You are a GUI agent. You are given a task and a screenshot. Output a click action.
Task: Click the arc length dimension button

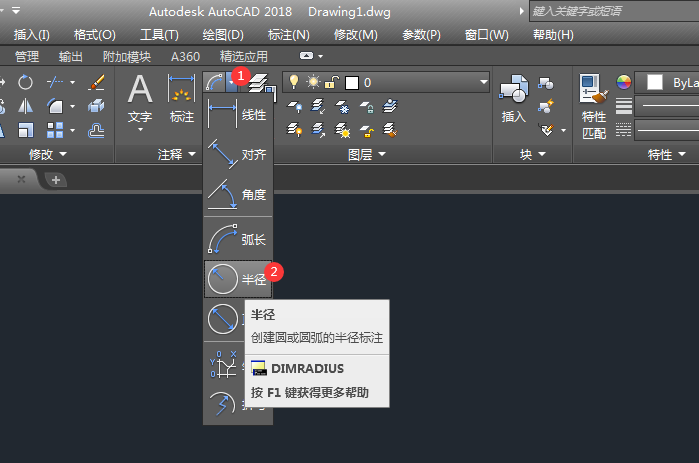pos(214,82)
